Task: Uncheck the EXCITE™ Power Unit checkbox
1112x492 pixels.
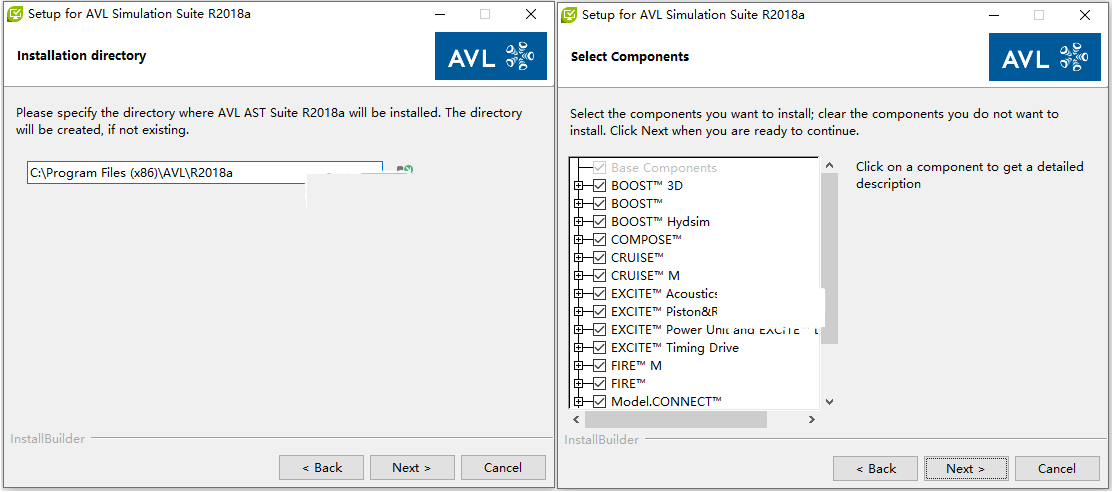Action: [599, 330]
